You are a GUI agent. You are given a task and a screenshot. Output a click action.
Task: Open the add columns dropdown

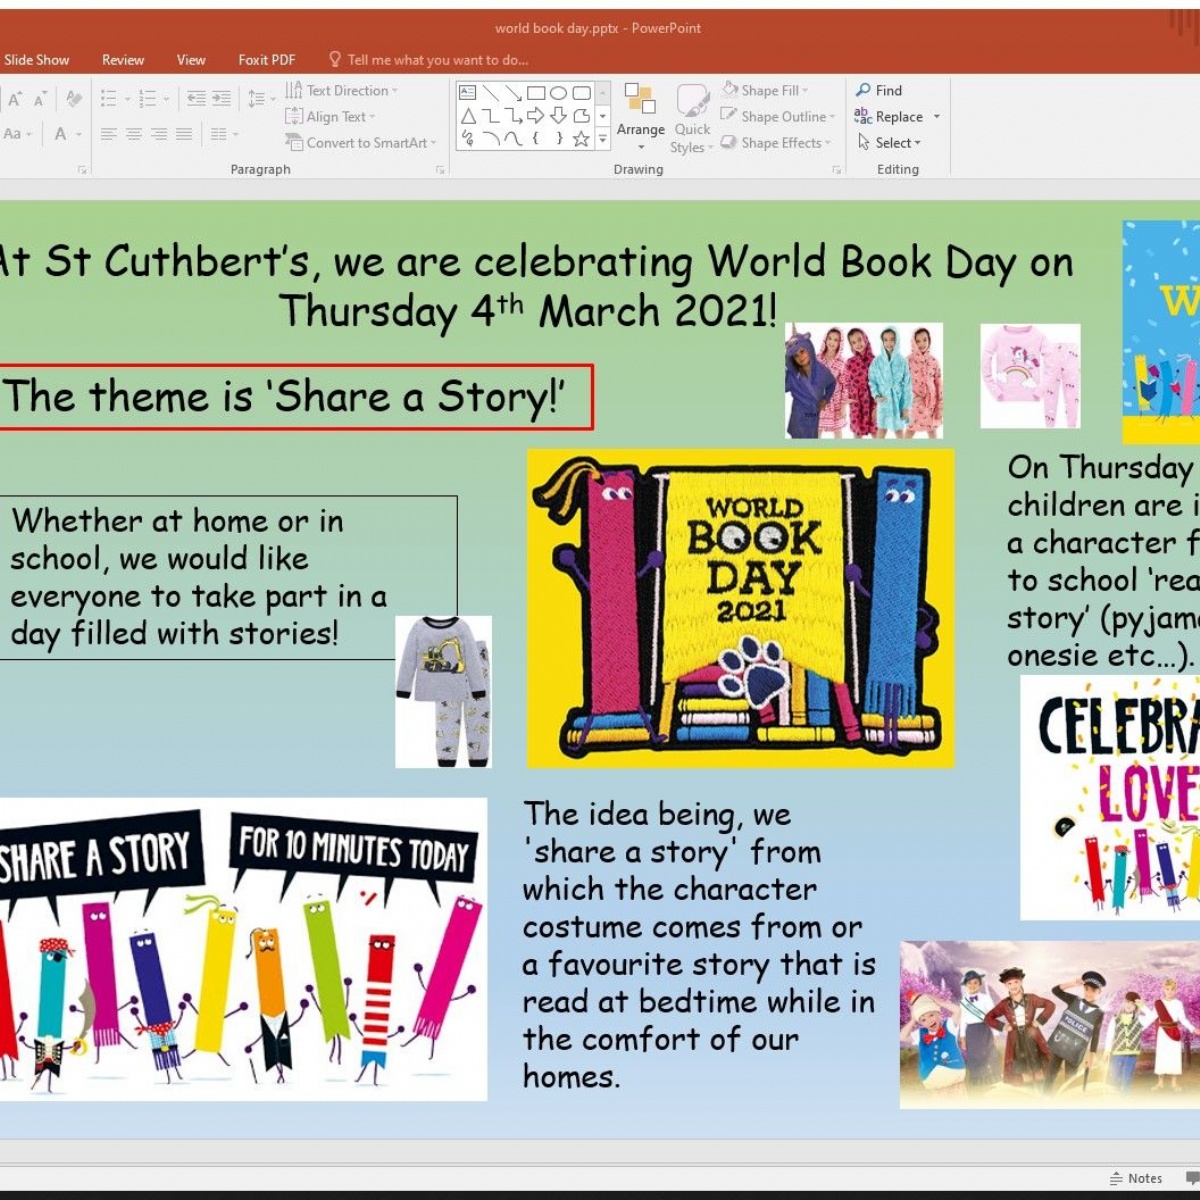pyautogui.click(x=224, y=134)
